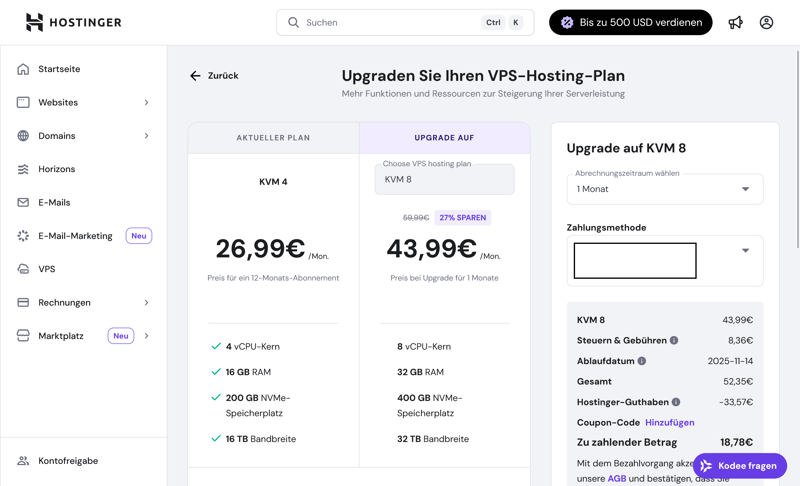
Task: Expand the Domains submenu chevron
Action: pyautogui.click(x=146, y=136)
